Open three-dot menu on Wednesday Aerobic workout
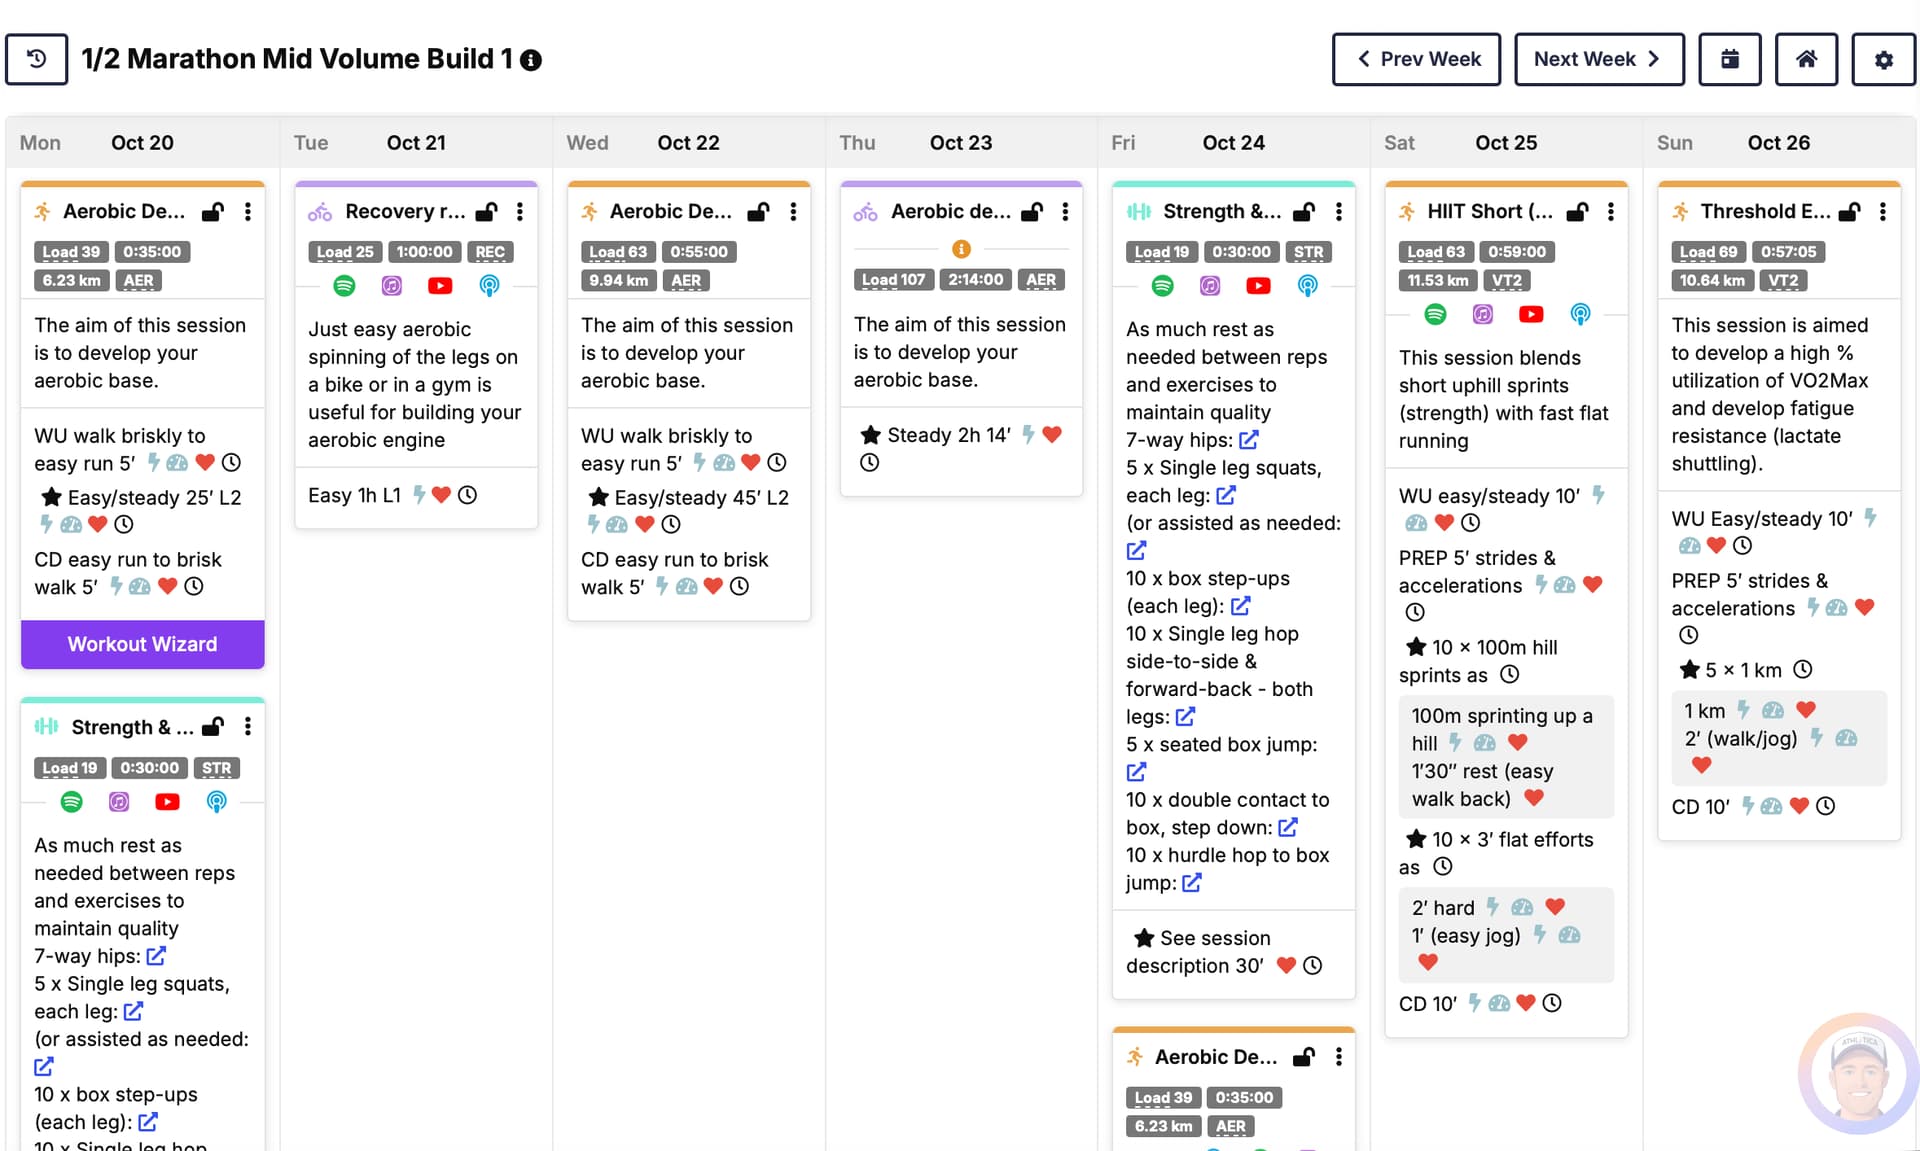The height and width of the screenshot is (1151, 1920). [x=793, y=212]
